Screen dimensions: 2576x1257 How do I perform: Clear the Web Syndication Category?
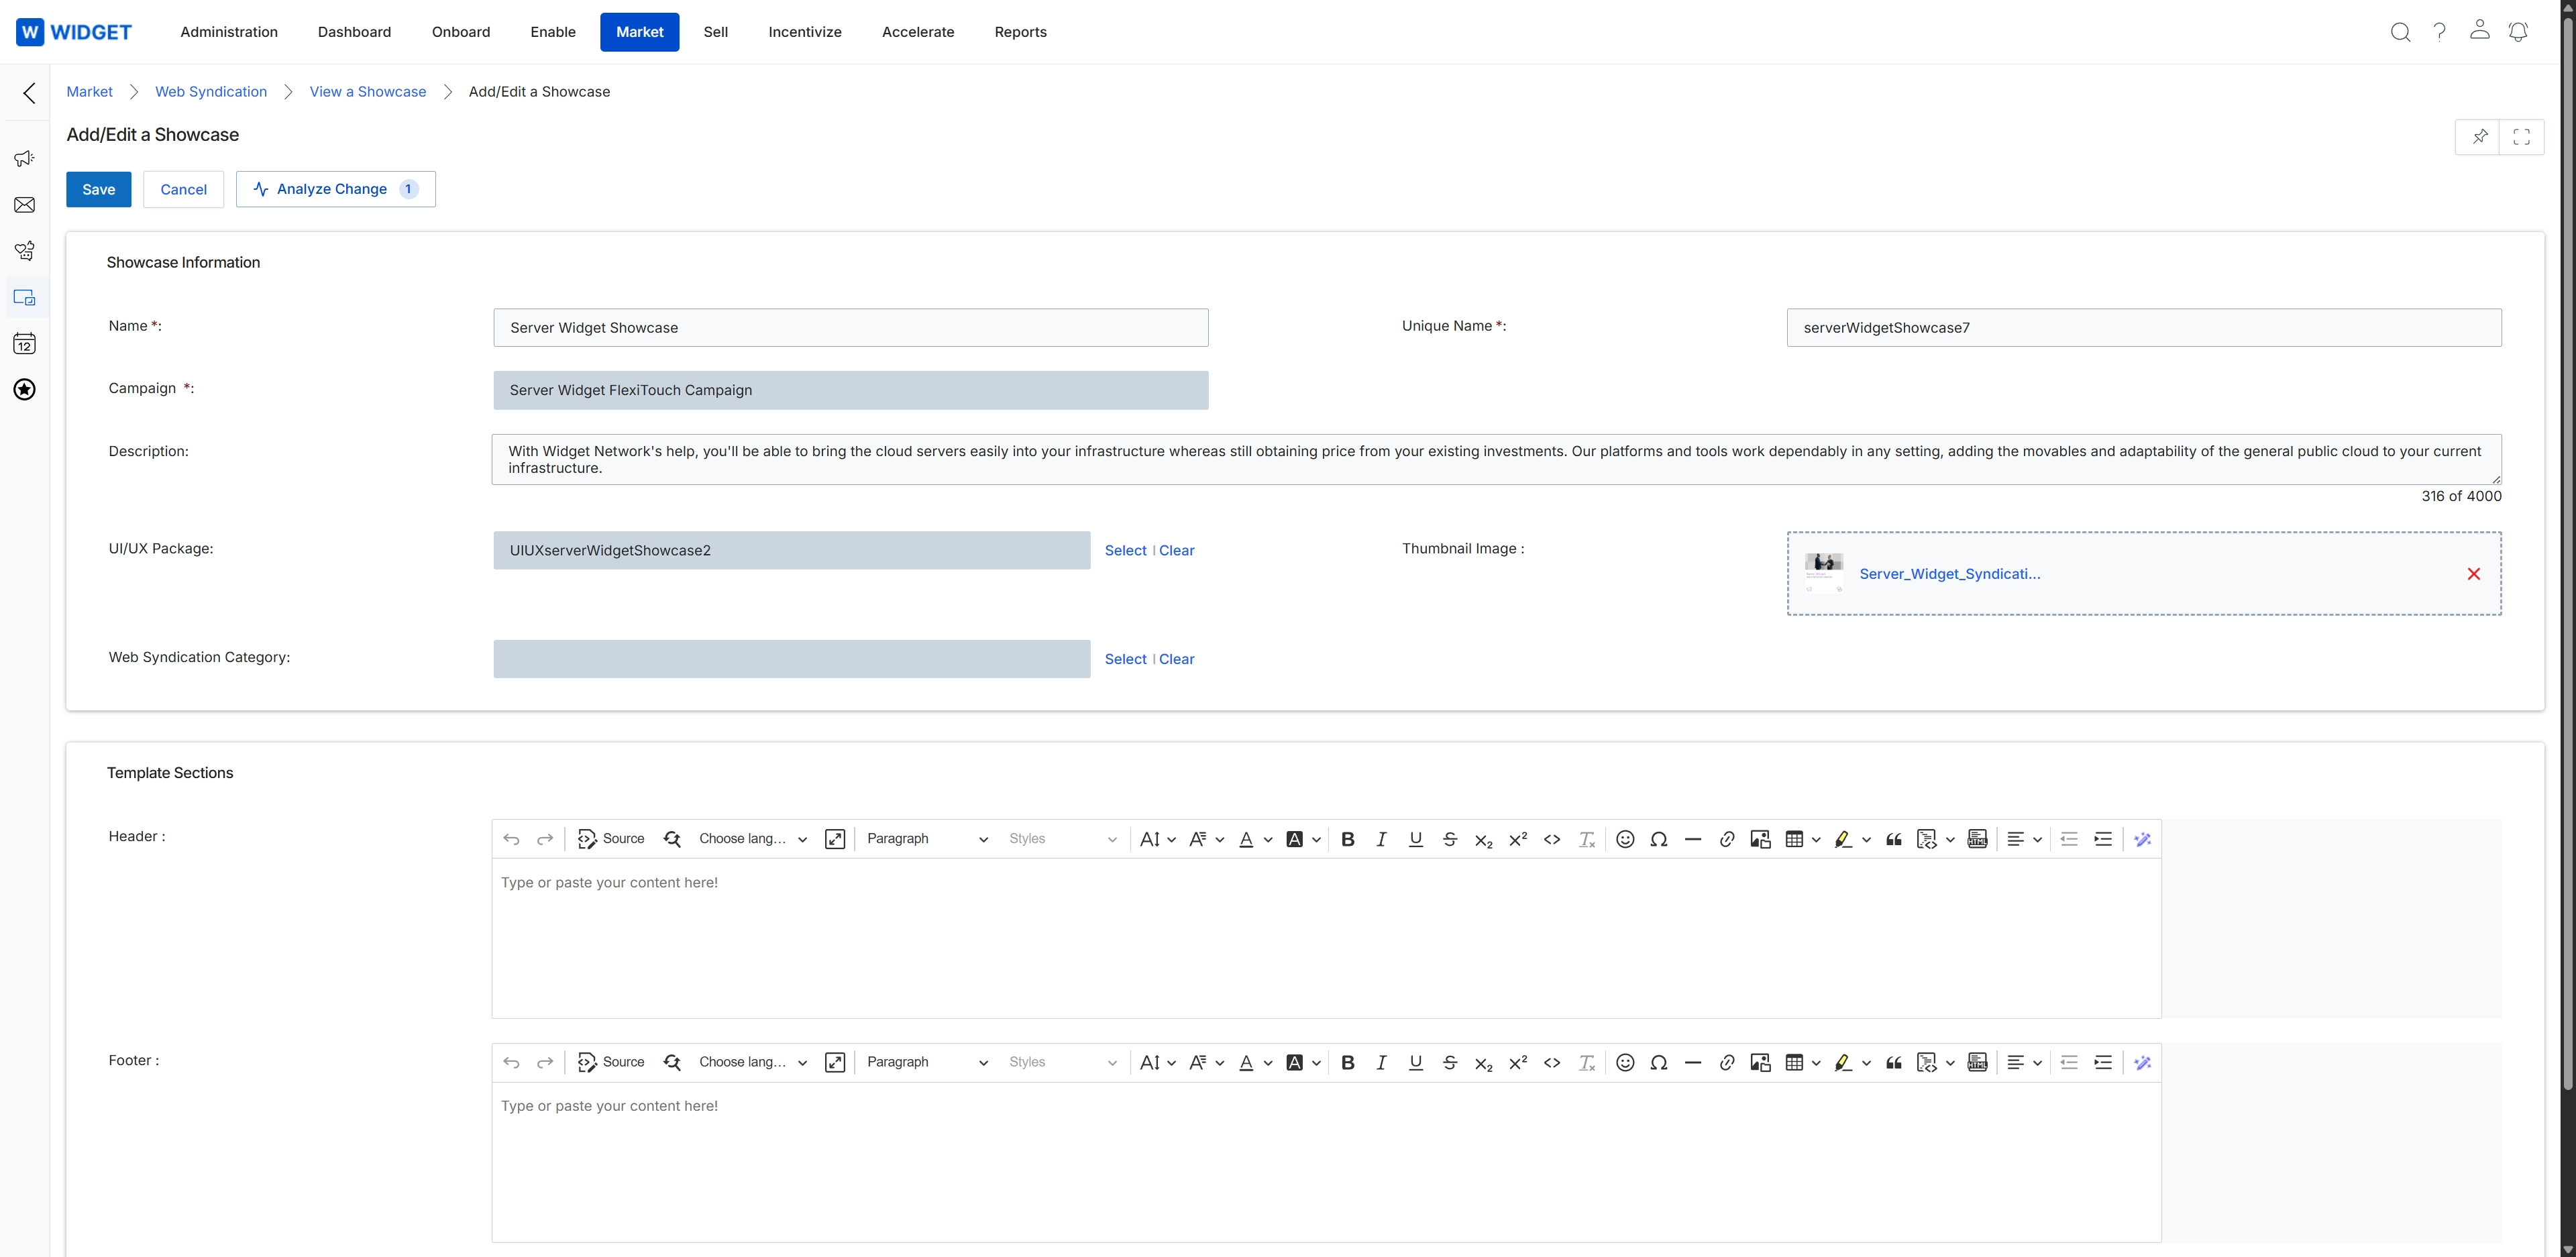pyautogui.click(x=1176, y=659)
